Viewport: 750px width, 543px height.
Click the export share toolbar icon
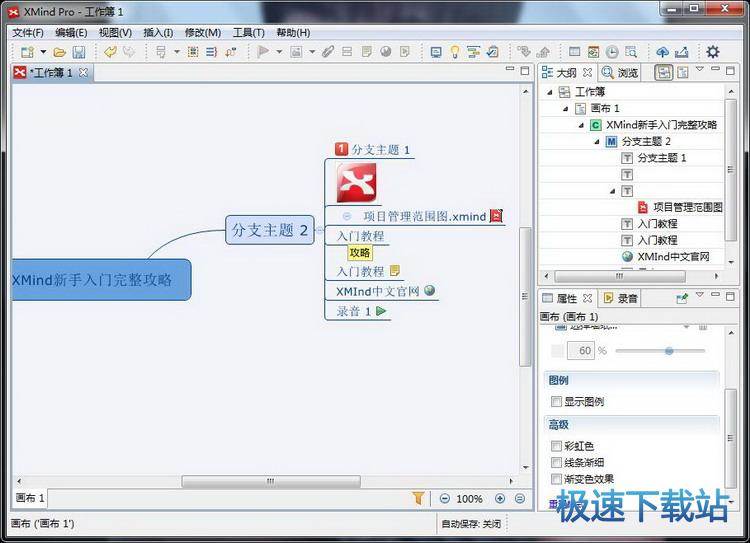click(682, 52)
